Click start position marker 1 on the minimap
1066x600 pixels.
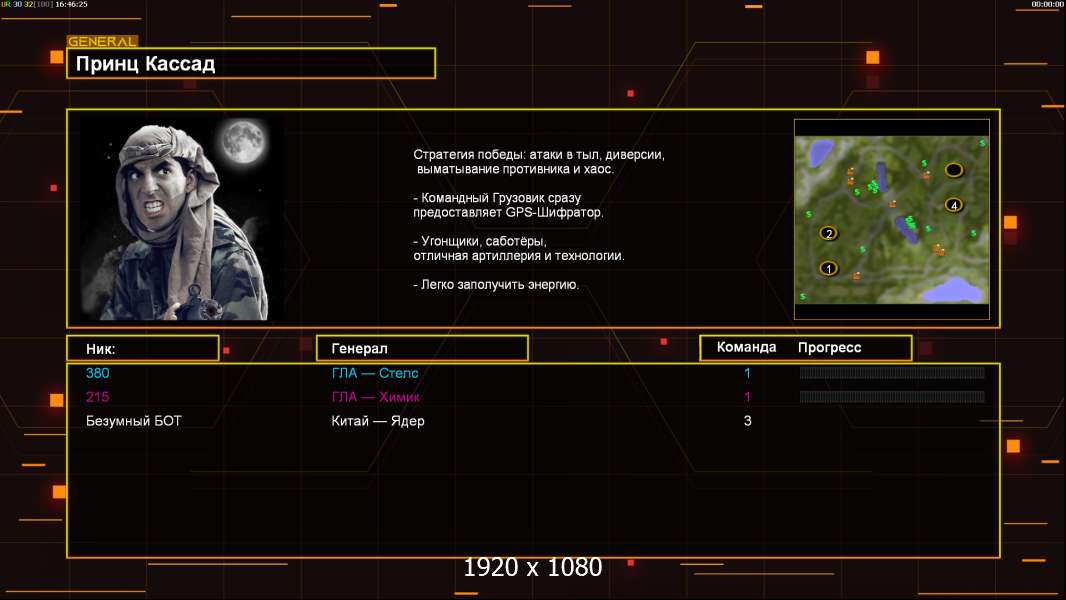coord(828,268)
